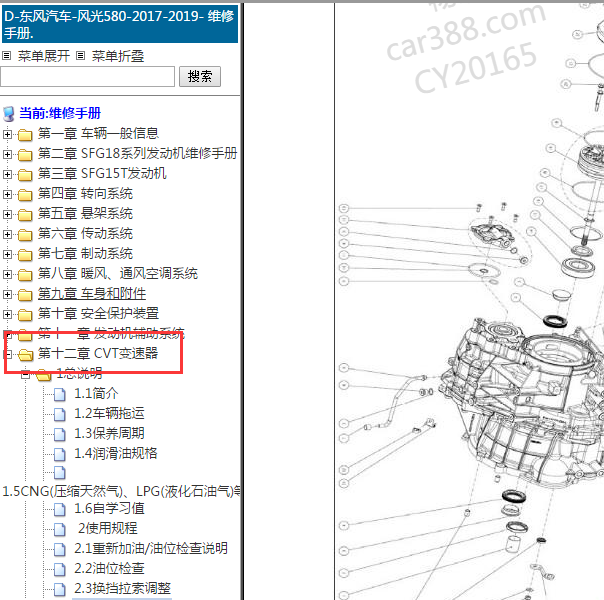Click the folder icon for 第四章 转向系统

[25, 195]
